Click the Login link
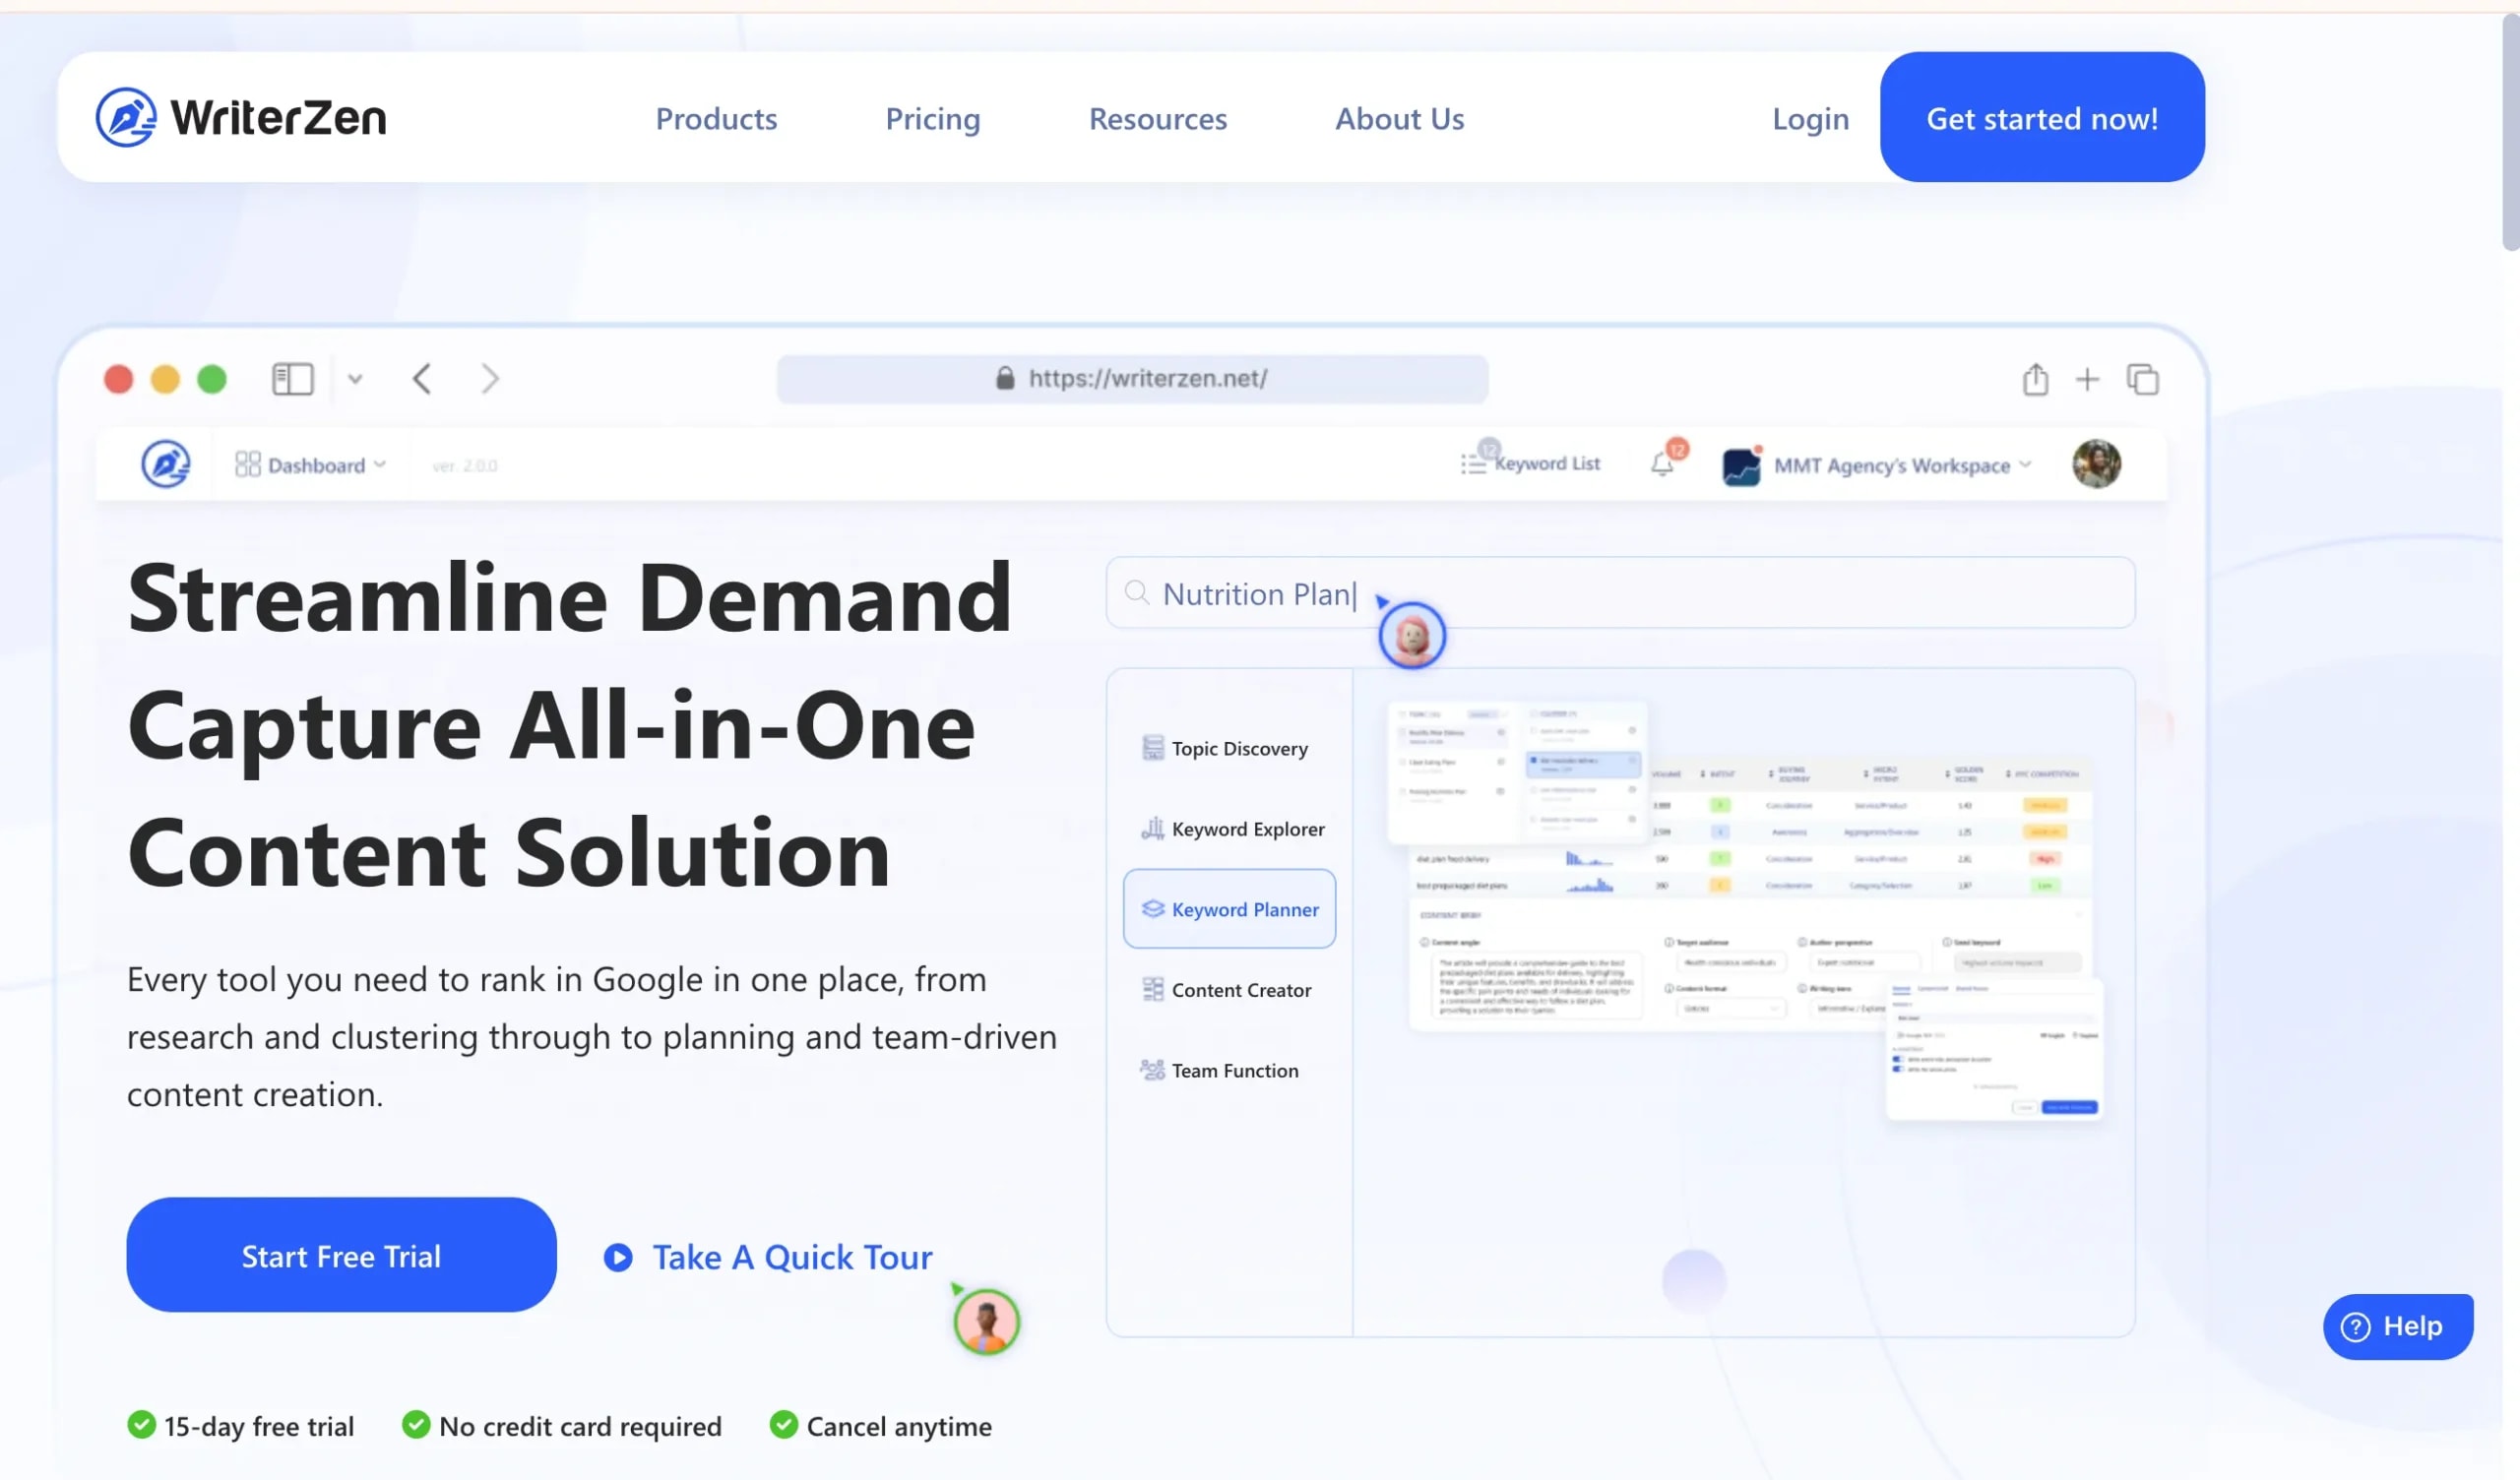The width and height of the screenshot is (2520, 1480). [x=1810, y=118]
